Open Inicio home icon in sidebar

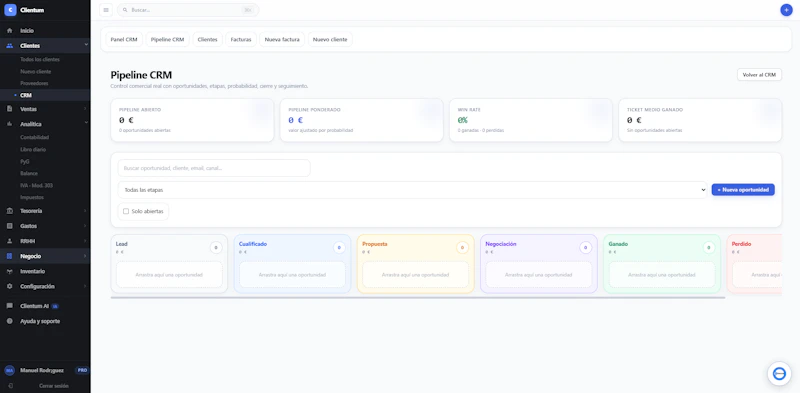point(10,31)
